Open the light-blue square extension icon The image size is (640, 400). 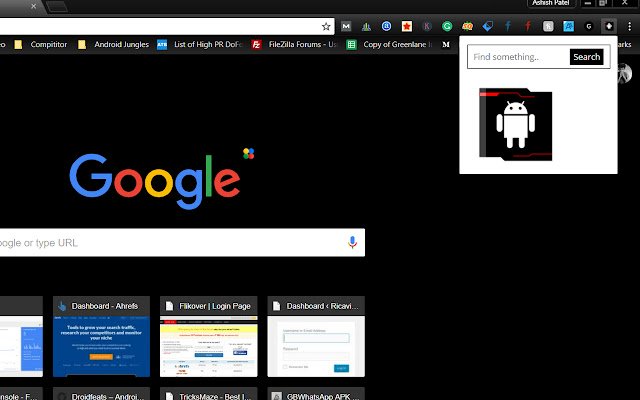point(568,27)
